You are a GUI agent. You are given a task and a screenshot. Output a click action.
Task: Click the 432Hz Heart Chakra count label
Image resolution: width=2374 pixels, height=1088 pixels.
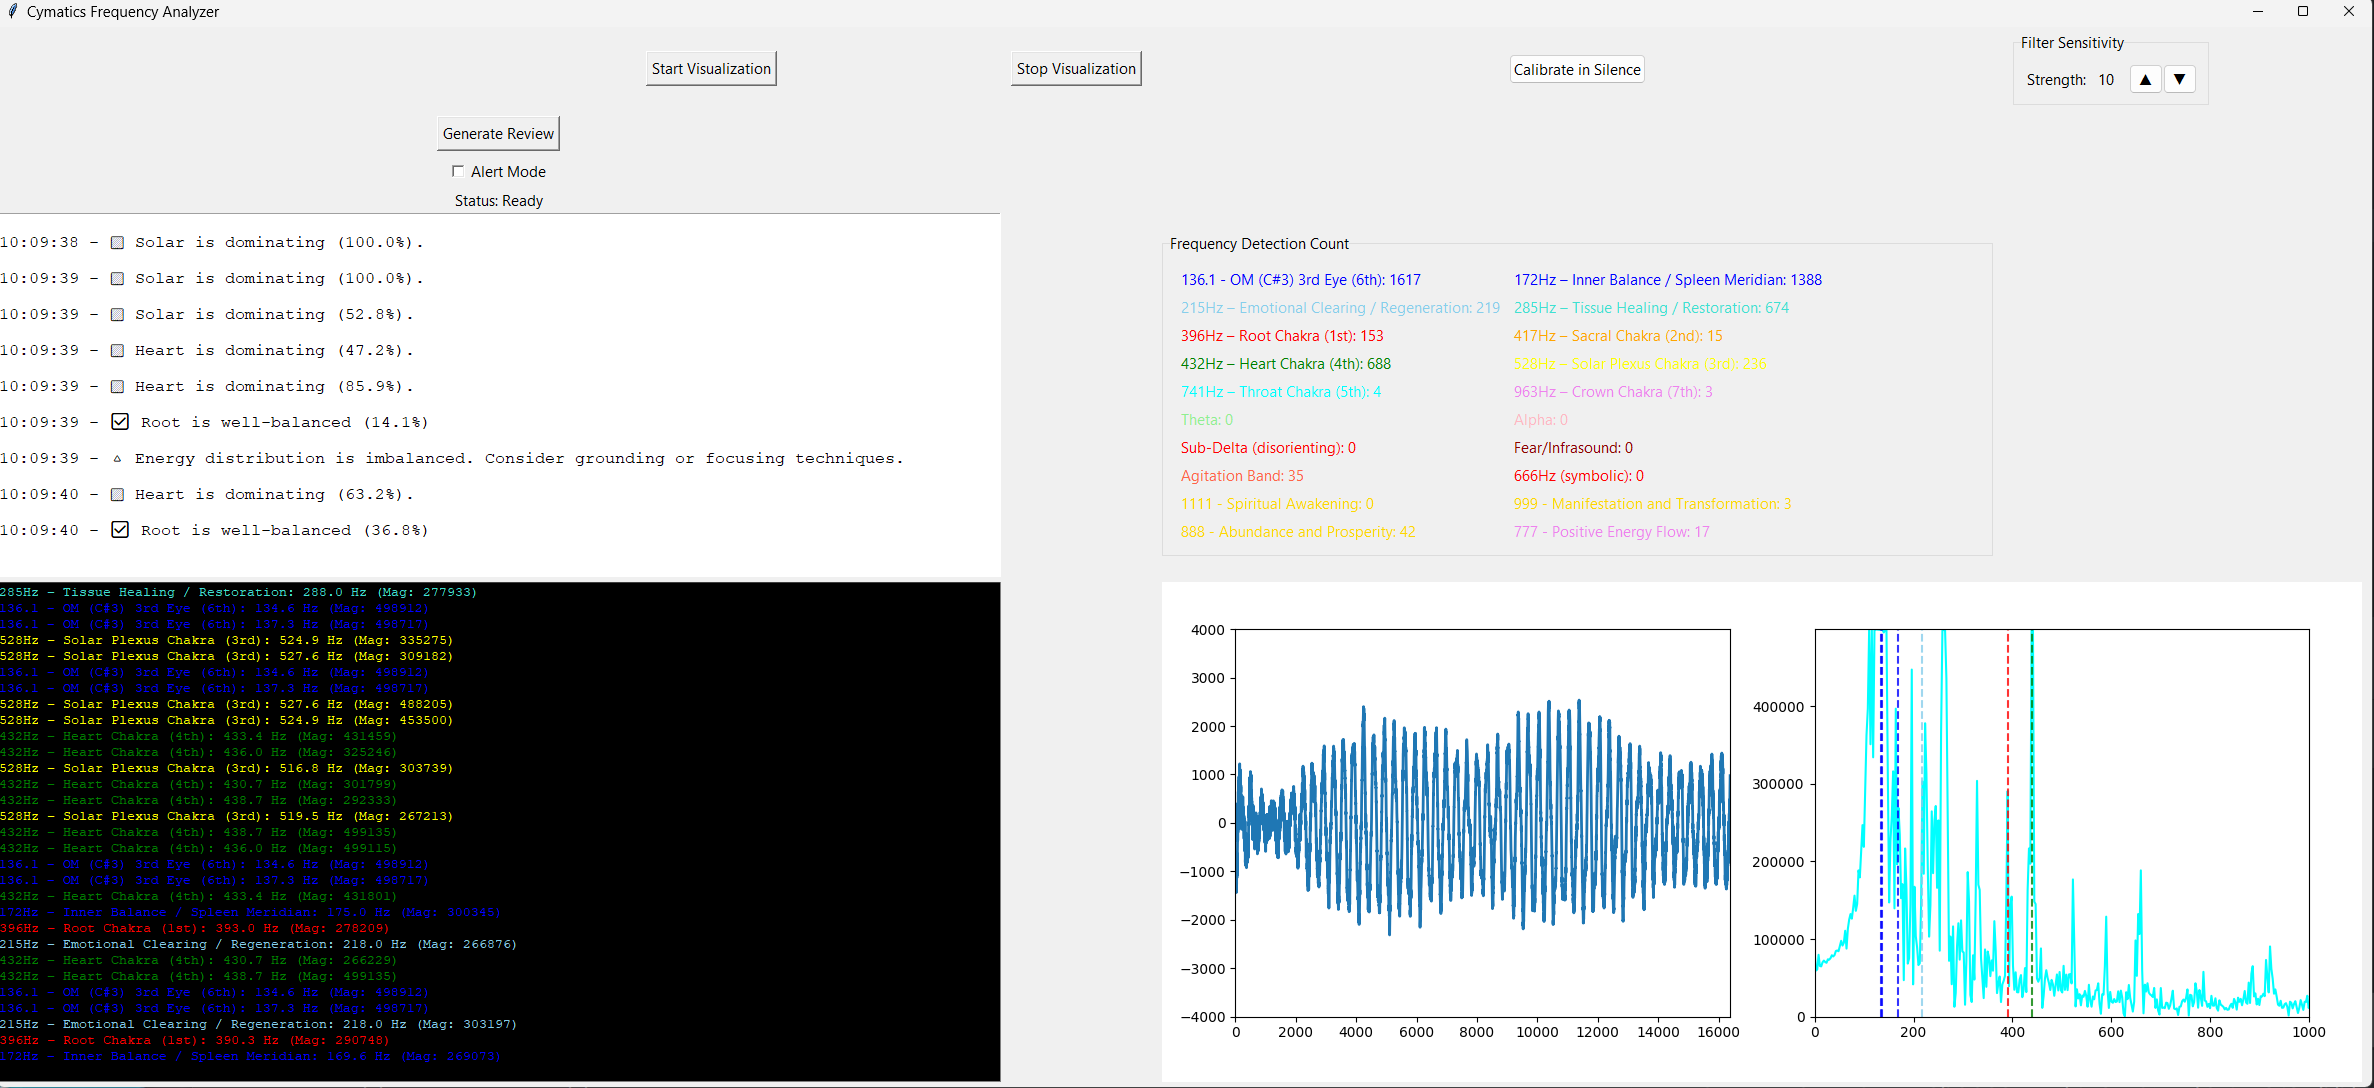[1285, 364]
